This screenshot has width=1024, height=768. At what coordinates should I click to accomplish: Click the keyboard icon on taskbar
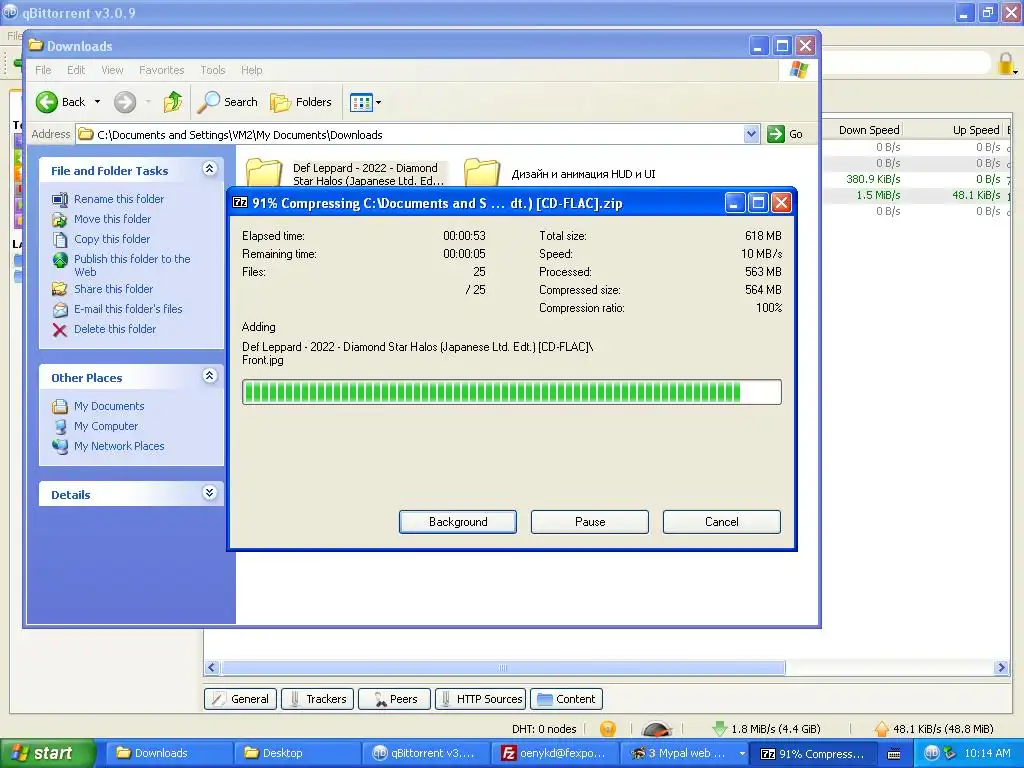[x=894, y=754]
